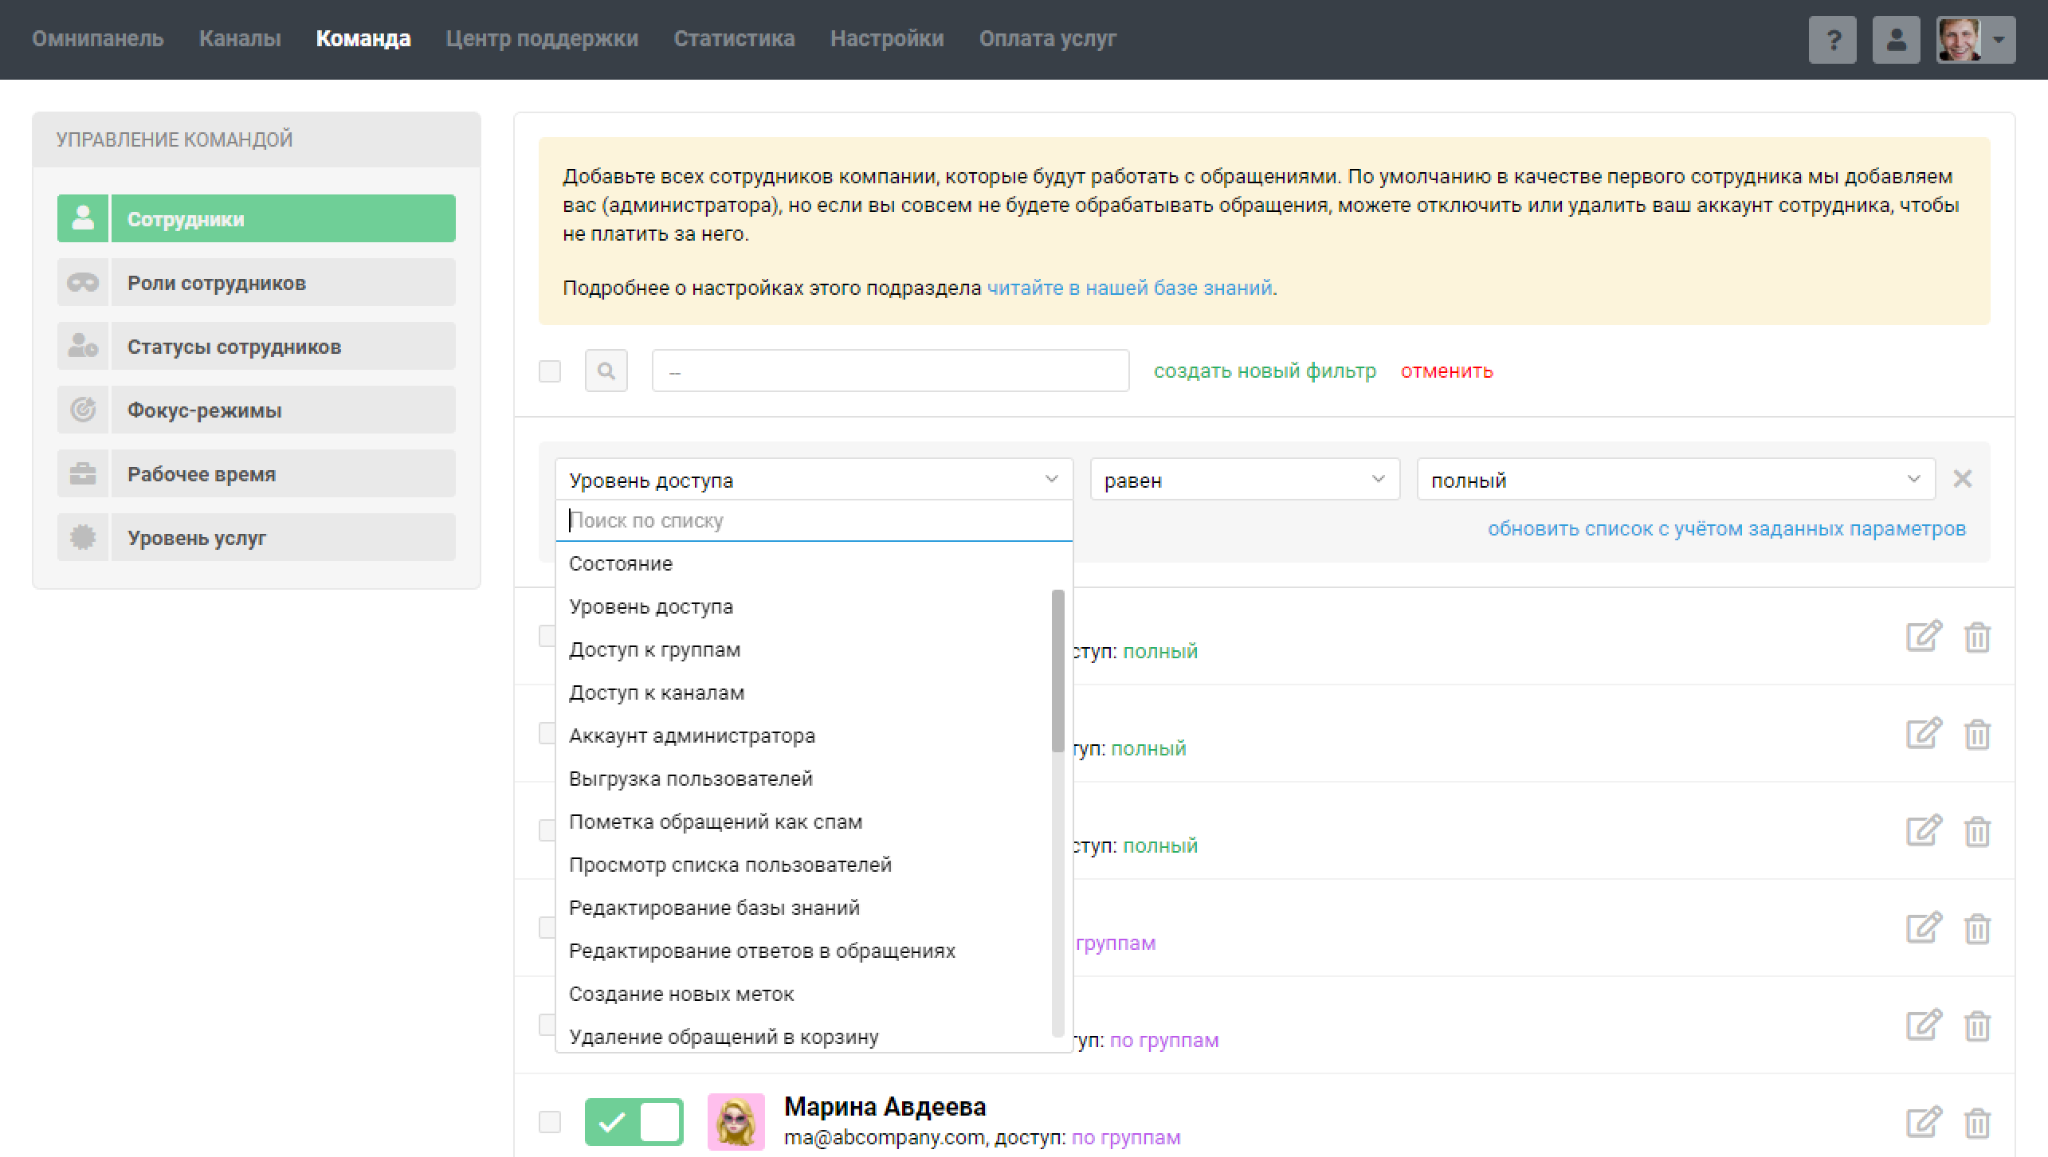The width and height of the screenshot is (2048, 1157).
Task: Click the help question mark icon
Action: click(1832, 40)
